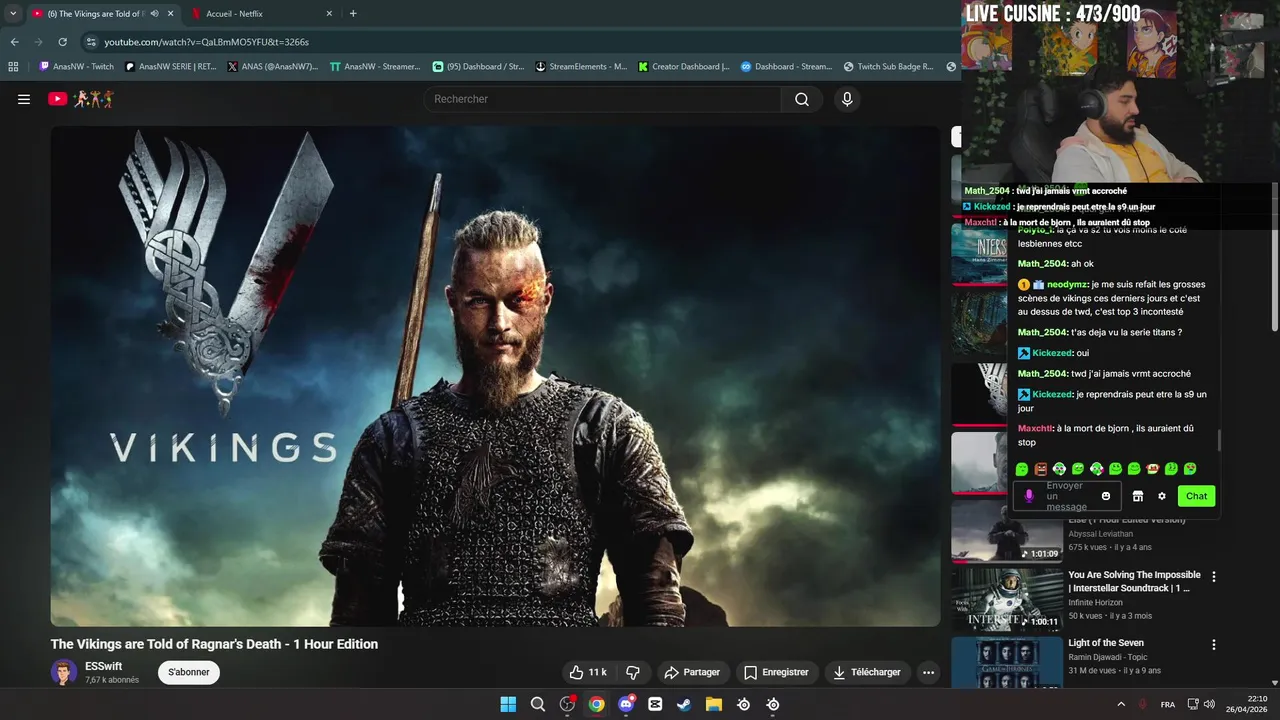Open Google Chrome from the taskbar
The width and height of the screenshot is (1280, 720).
[597, 704]
